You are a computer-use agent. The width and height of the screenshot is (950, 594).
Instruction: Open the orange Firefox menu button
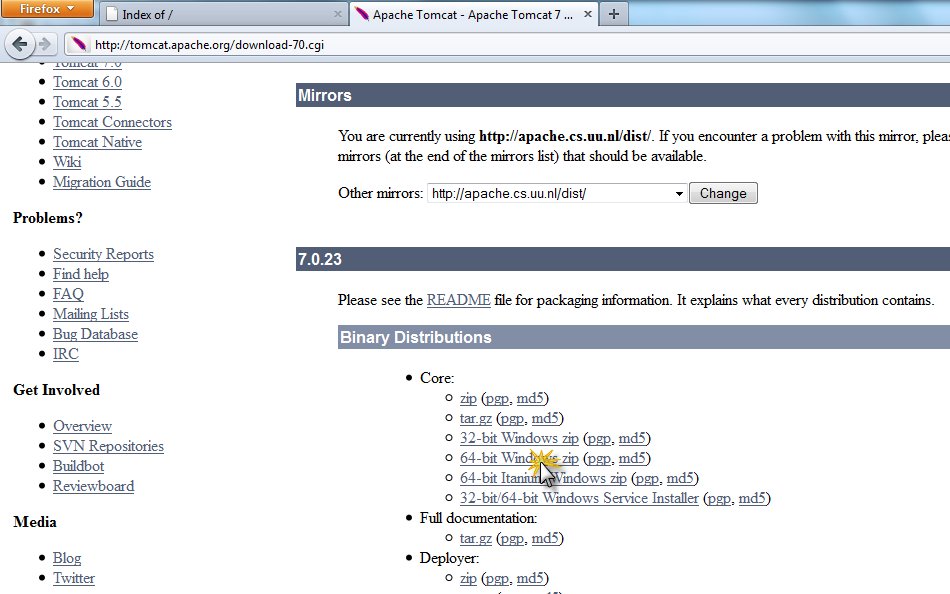pyautogui.click(x=47, y=9)
